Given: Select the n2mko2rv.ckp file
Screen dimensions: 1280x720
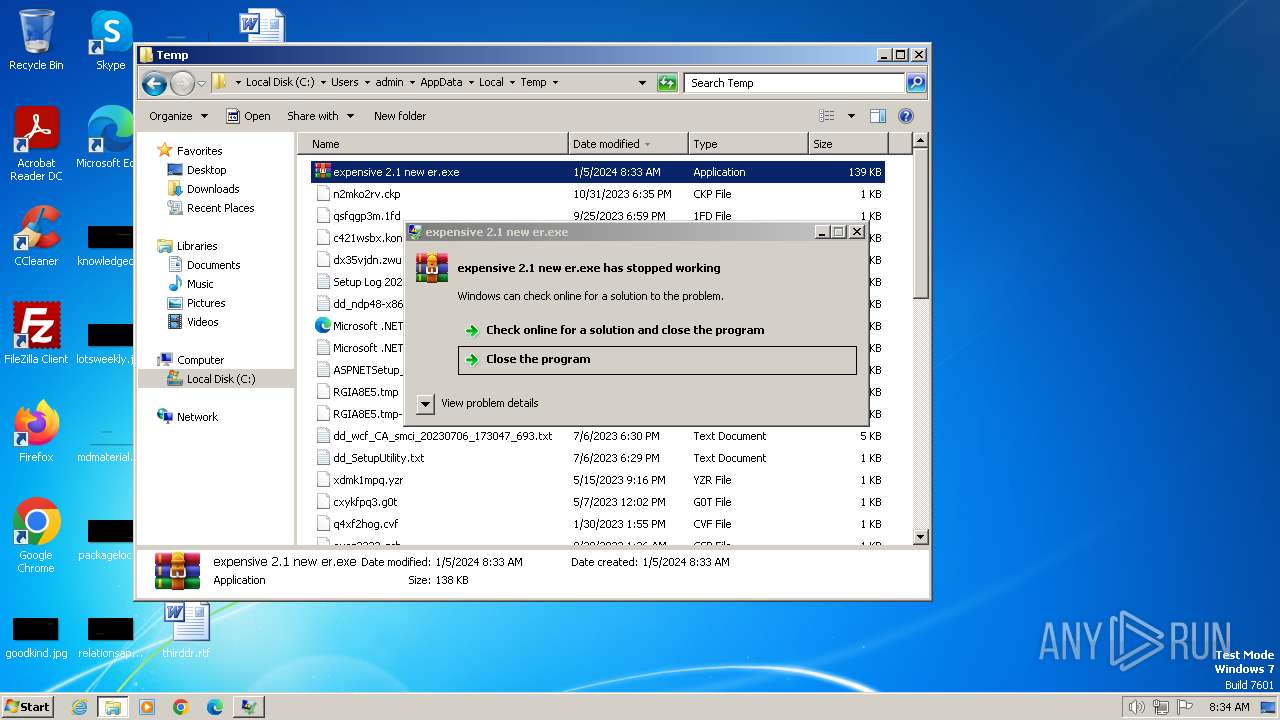Looking at the screenshot, I should pyautogui.click(x=598, y=194).
